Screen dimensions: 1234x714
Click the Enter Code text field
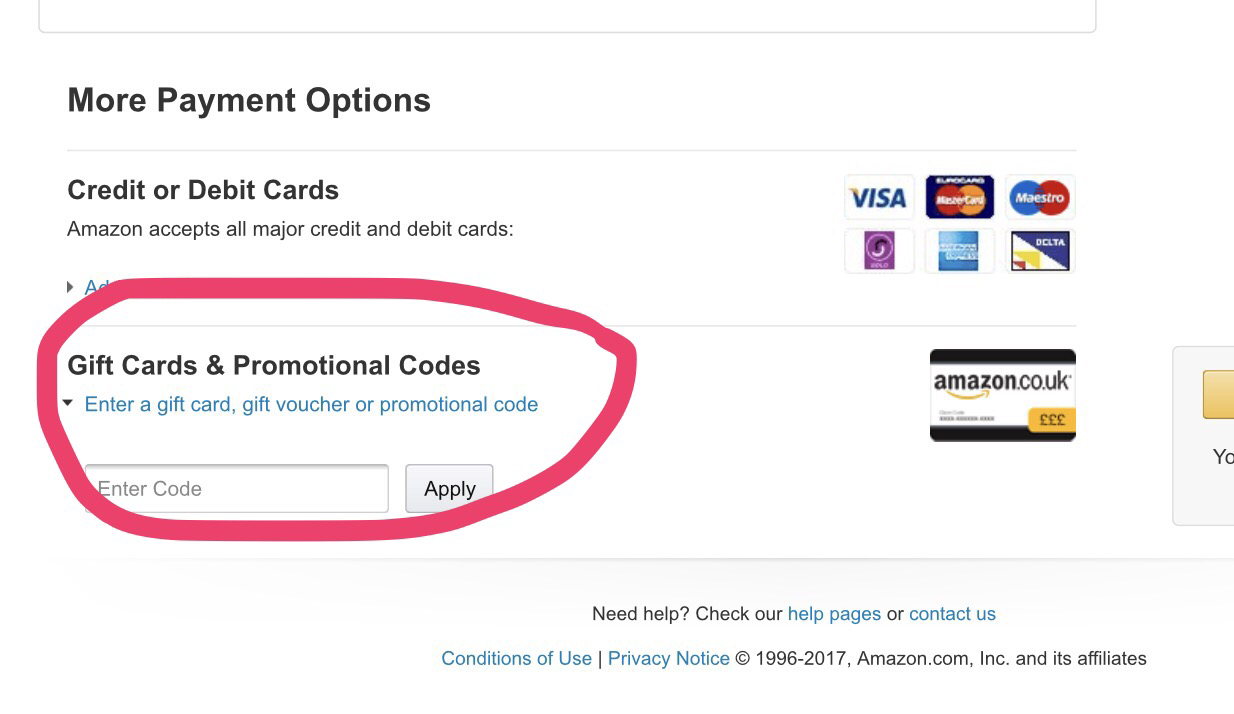coord(237,489)
